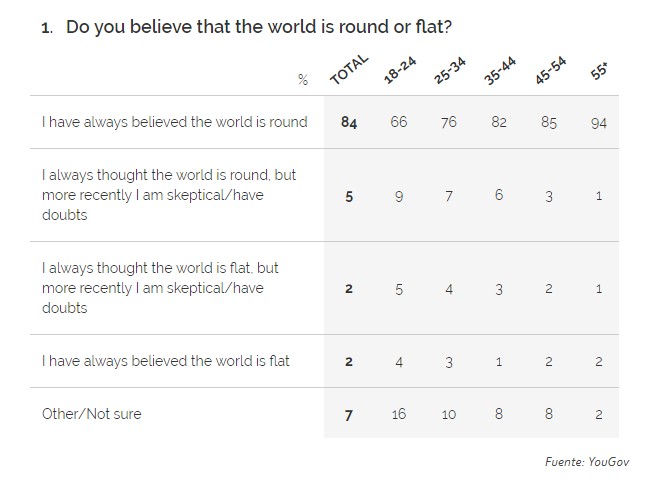Select the 35-44 age column header
The height and width of the screenshot is (494, 650).
pos(499,72)
